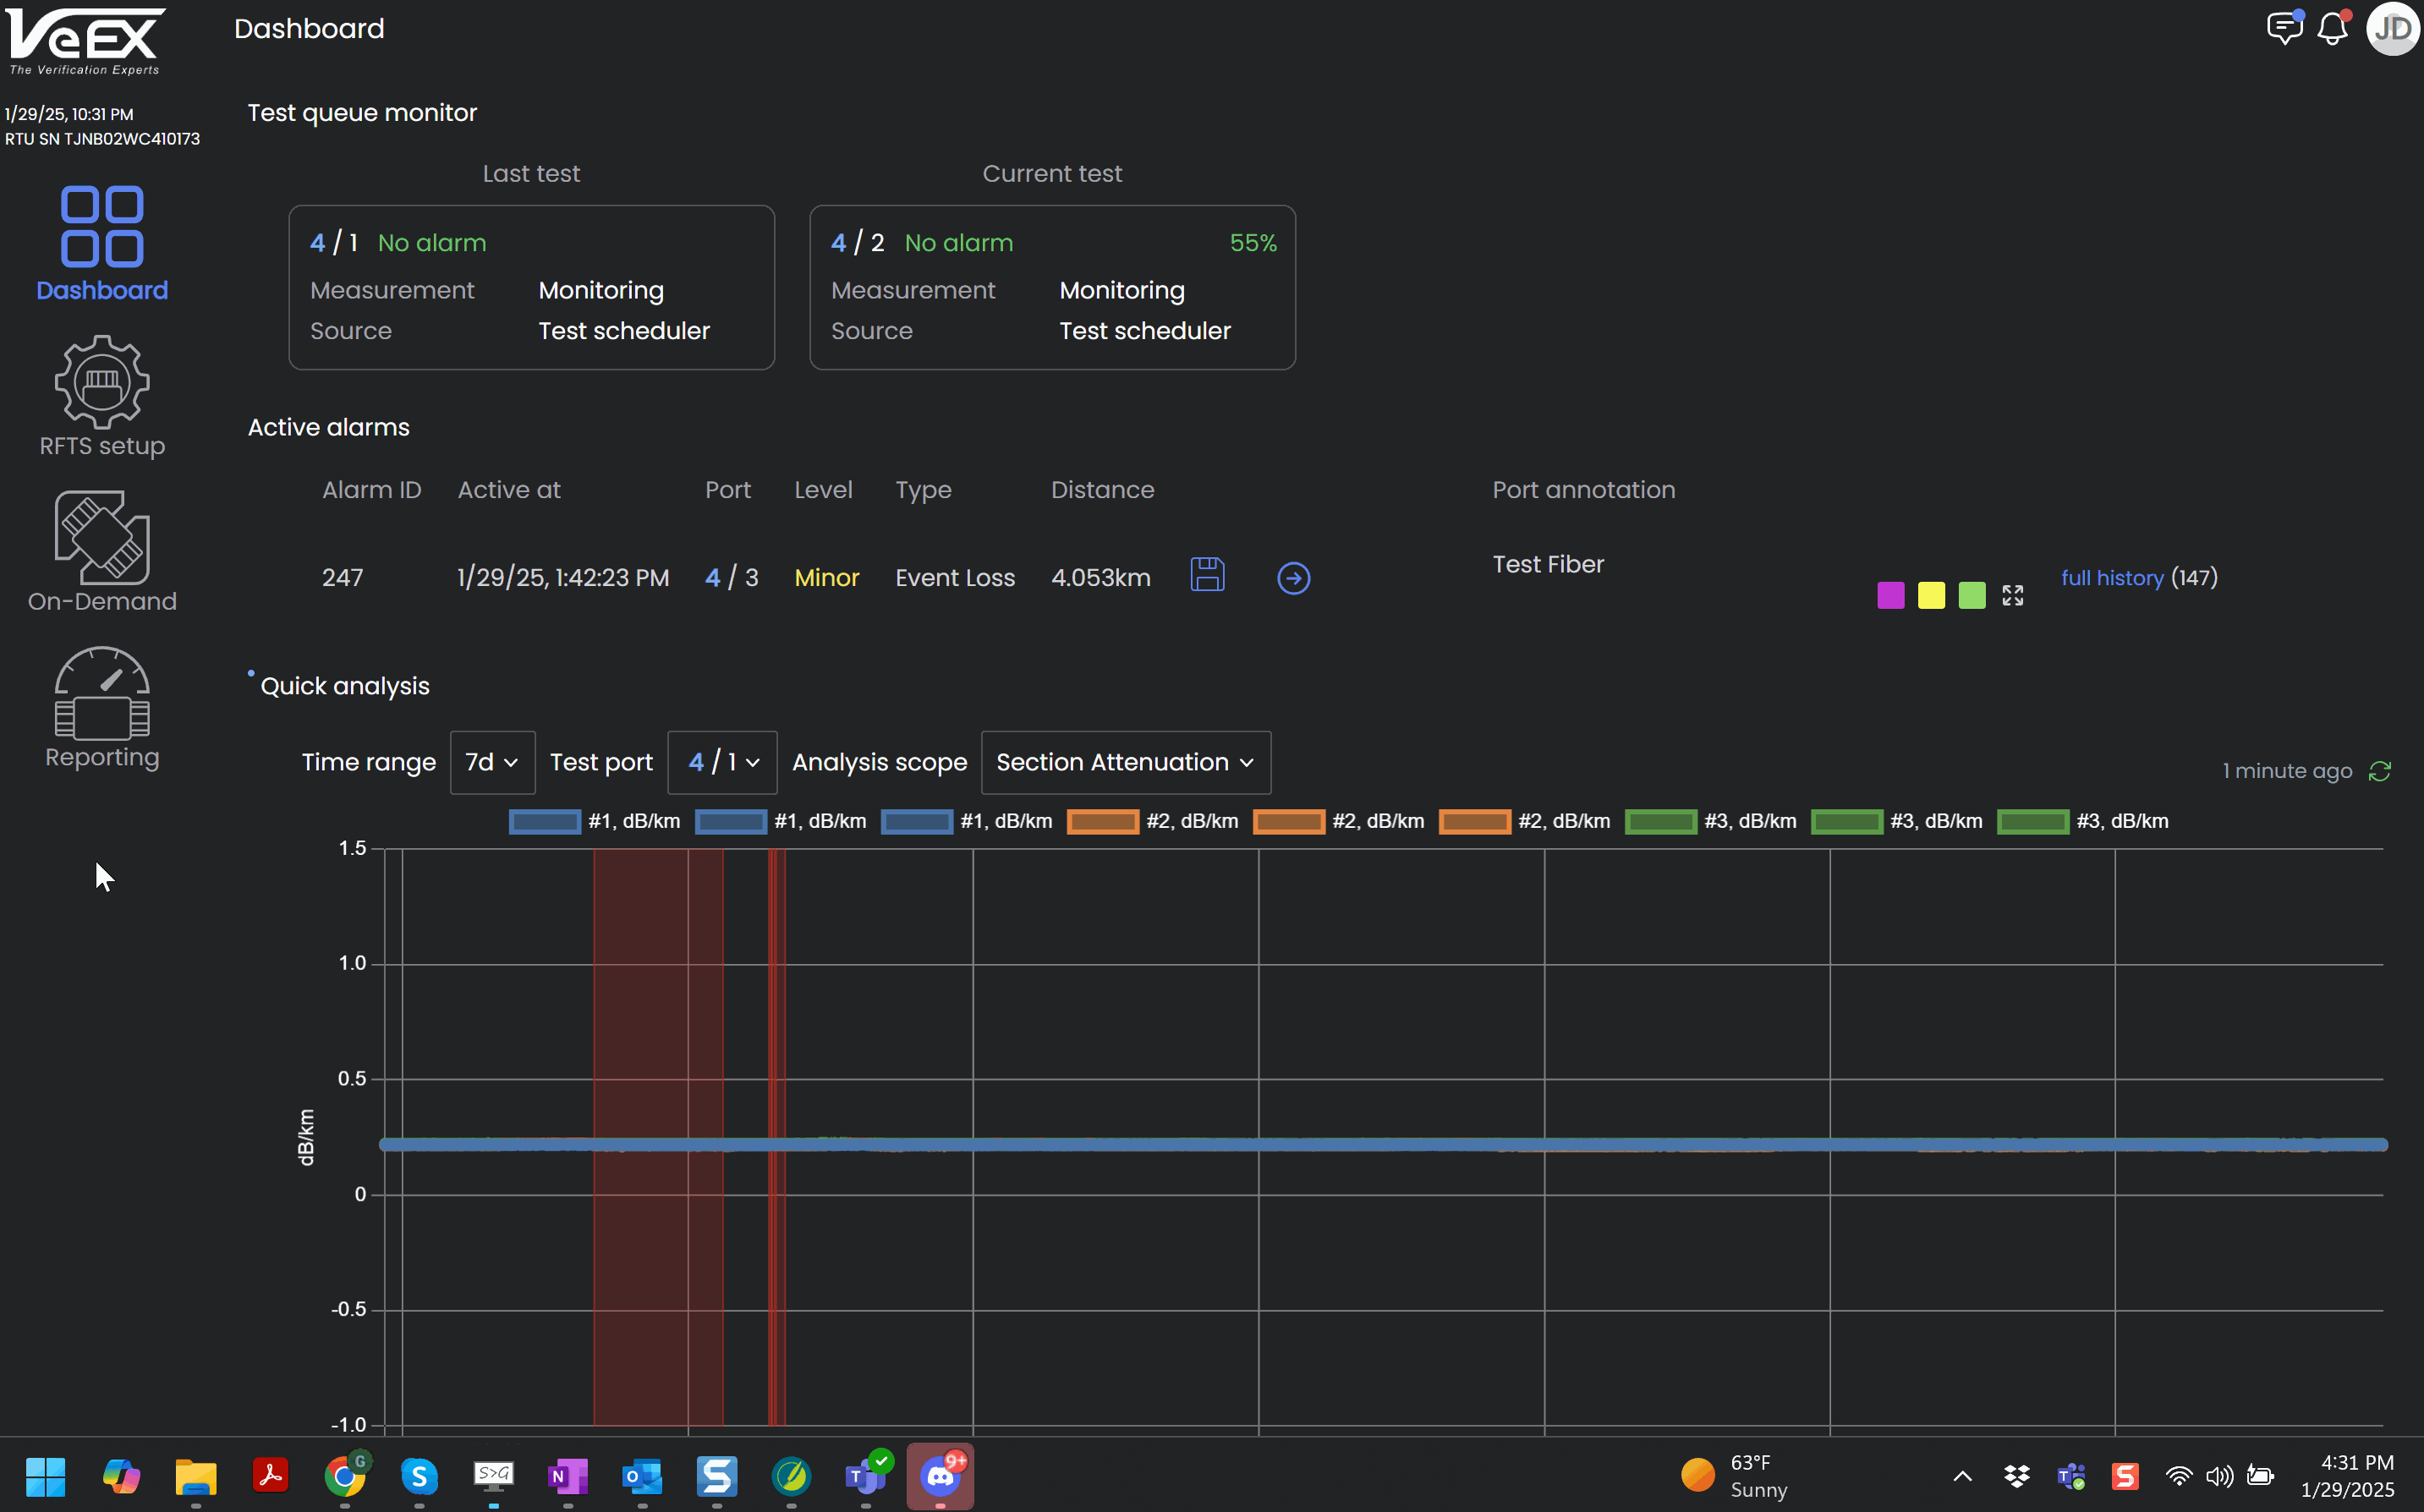
Task: Toggle the first #2 dB/km legend series
Action: pyautogui.click(x=1102, y=822)
